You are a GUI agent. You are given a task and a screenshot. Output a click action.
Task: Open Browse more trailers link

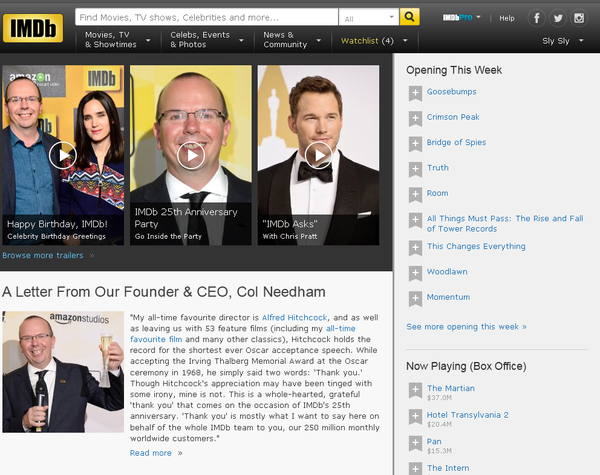tap(42, 255)
